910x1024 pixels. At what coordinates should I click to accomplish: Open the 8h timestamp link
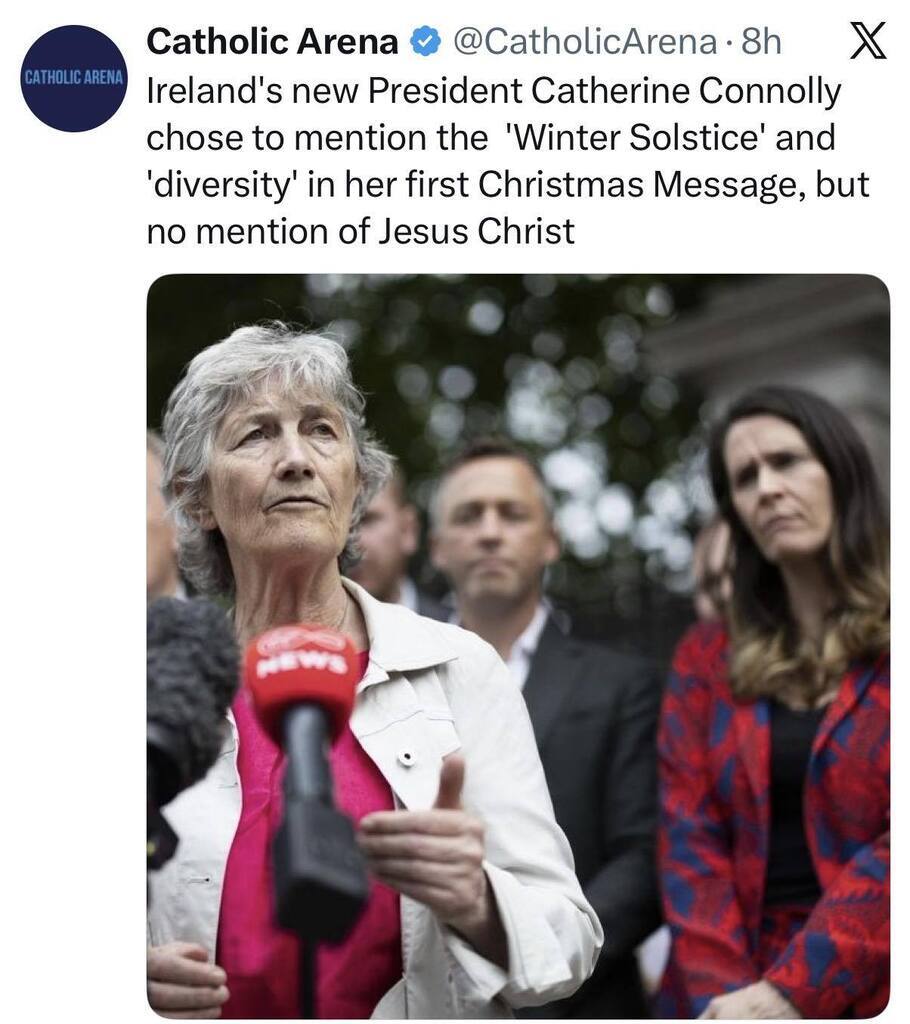click(x=761, y=42)
